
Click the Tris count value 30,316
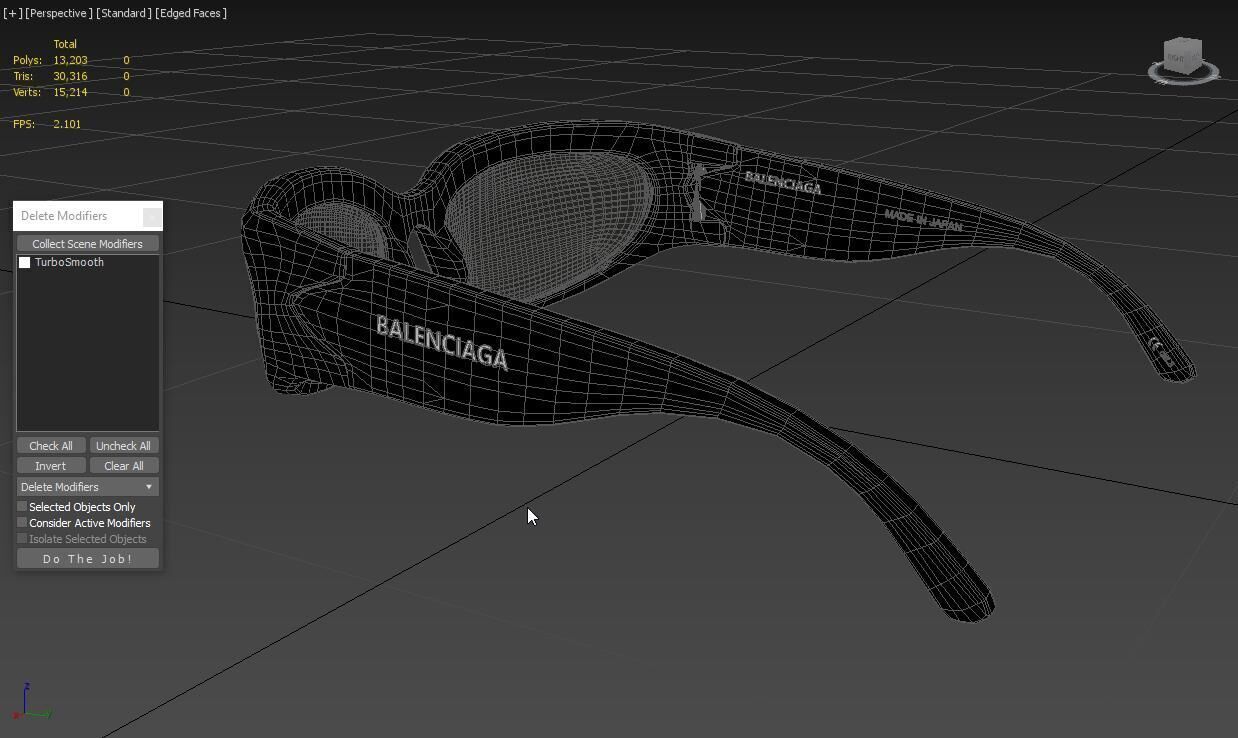click(x=70, y=76)
